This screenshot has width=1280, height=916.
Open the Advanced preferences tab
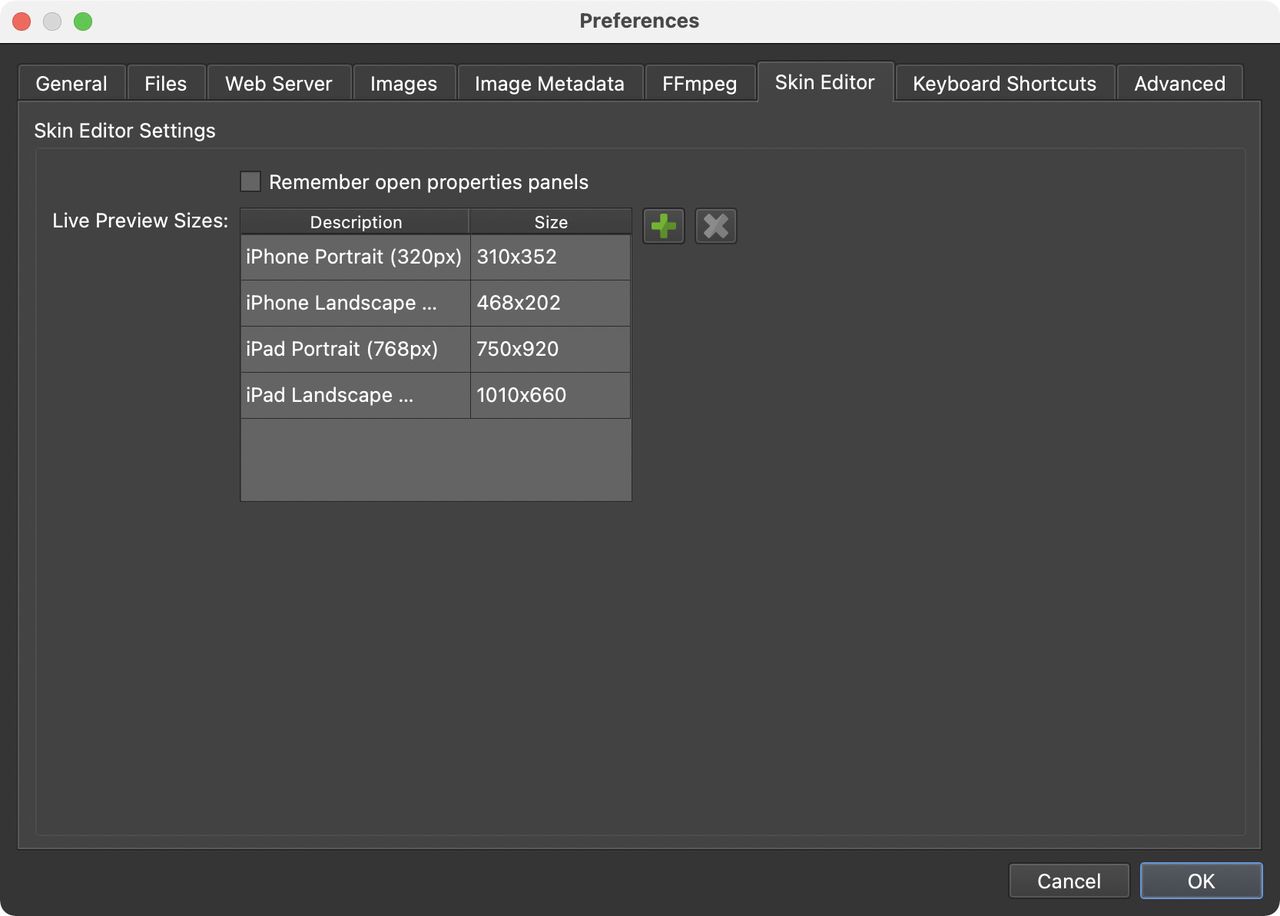pyautogui.click(x=1179, y=83)
